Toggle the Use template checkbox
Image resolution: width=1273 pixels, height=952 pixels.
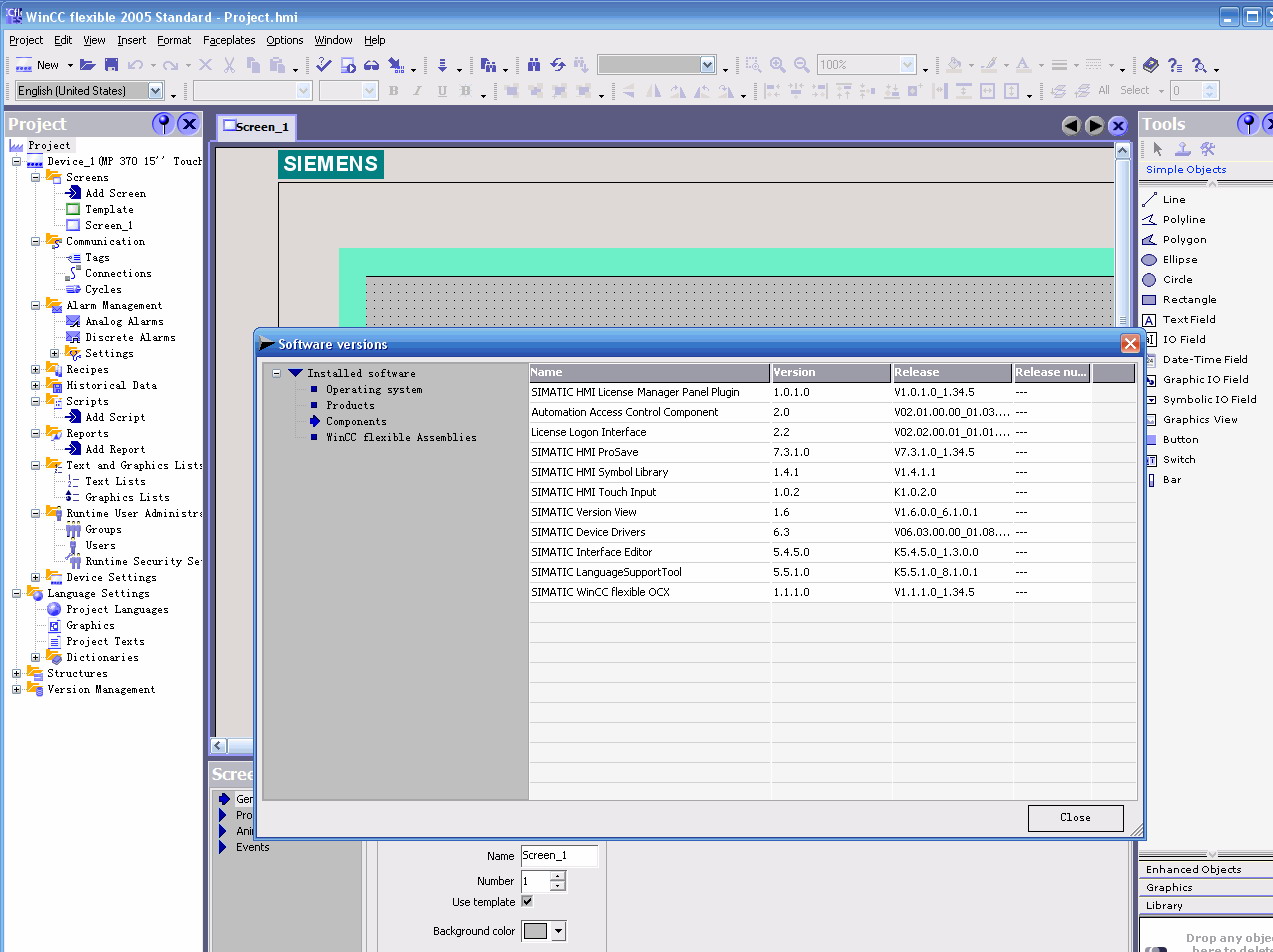point(527,902)
